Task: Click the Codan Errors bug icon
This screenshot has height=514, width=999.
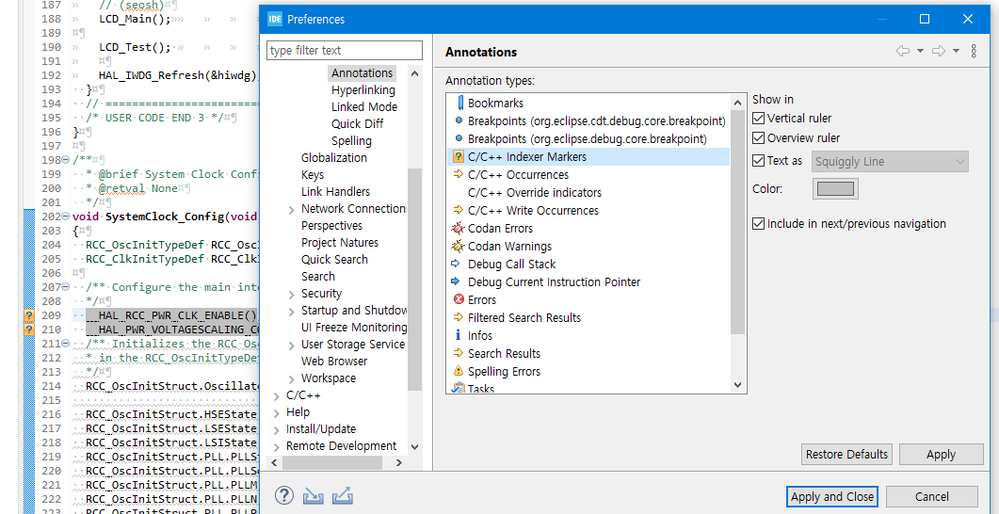Action: [x=457, y=228]
